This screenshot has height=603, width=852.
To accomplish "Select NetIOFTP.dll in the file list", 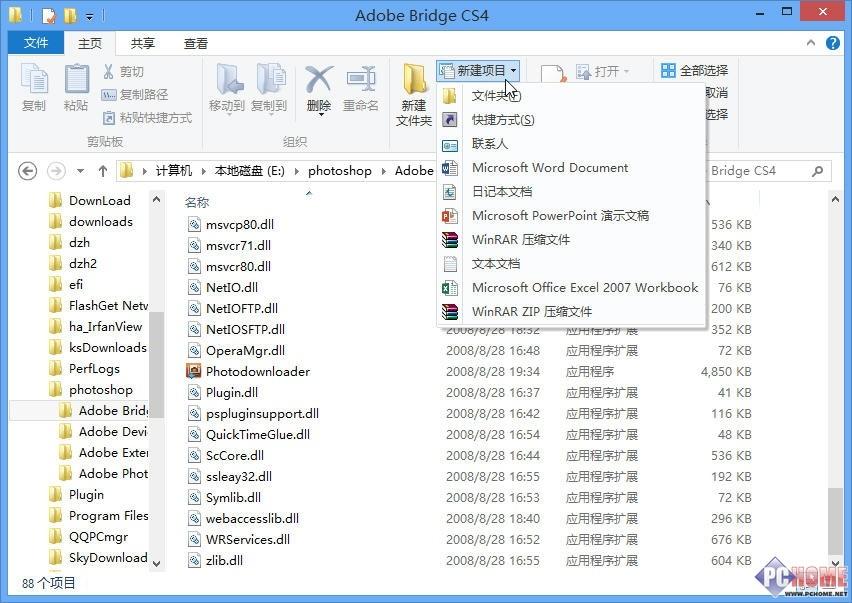I will click(x=233, y=309).
